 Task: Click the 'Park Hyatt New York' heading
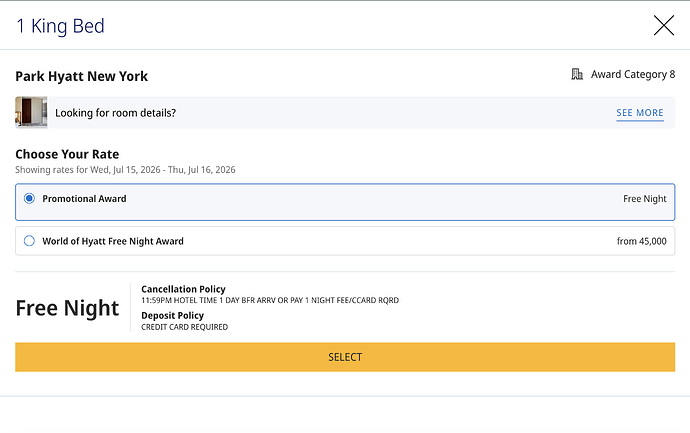[x=81, y=76]
